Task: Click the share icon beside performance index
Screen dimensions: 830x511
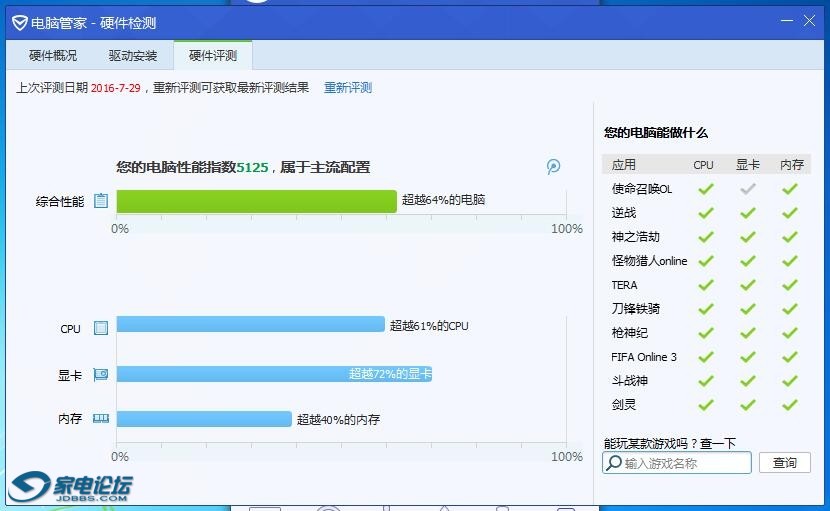Action: coord(553,167)
